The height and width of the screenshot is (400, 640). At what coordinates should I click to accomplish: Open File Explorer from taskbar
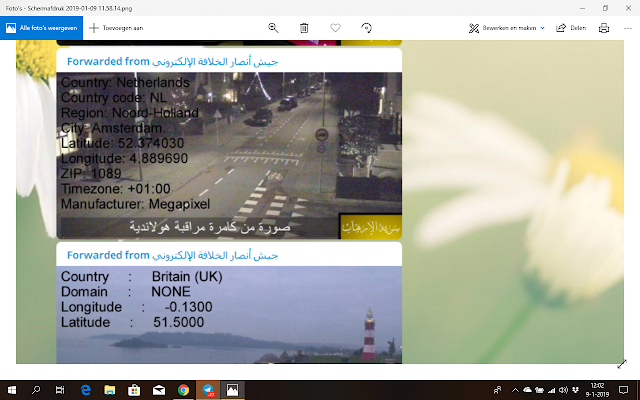click(x=109, y=390)
